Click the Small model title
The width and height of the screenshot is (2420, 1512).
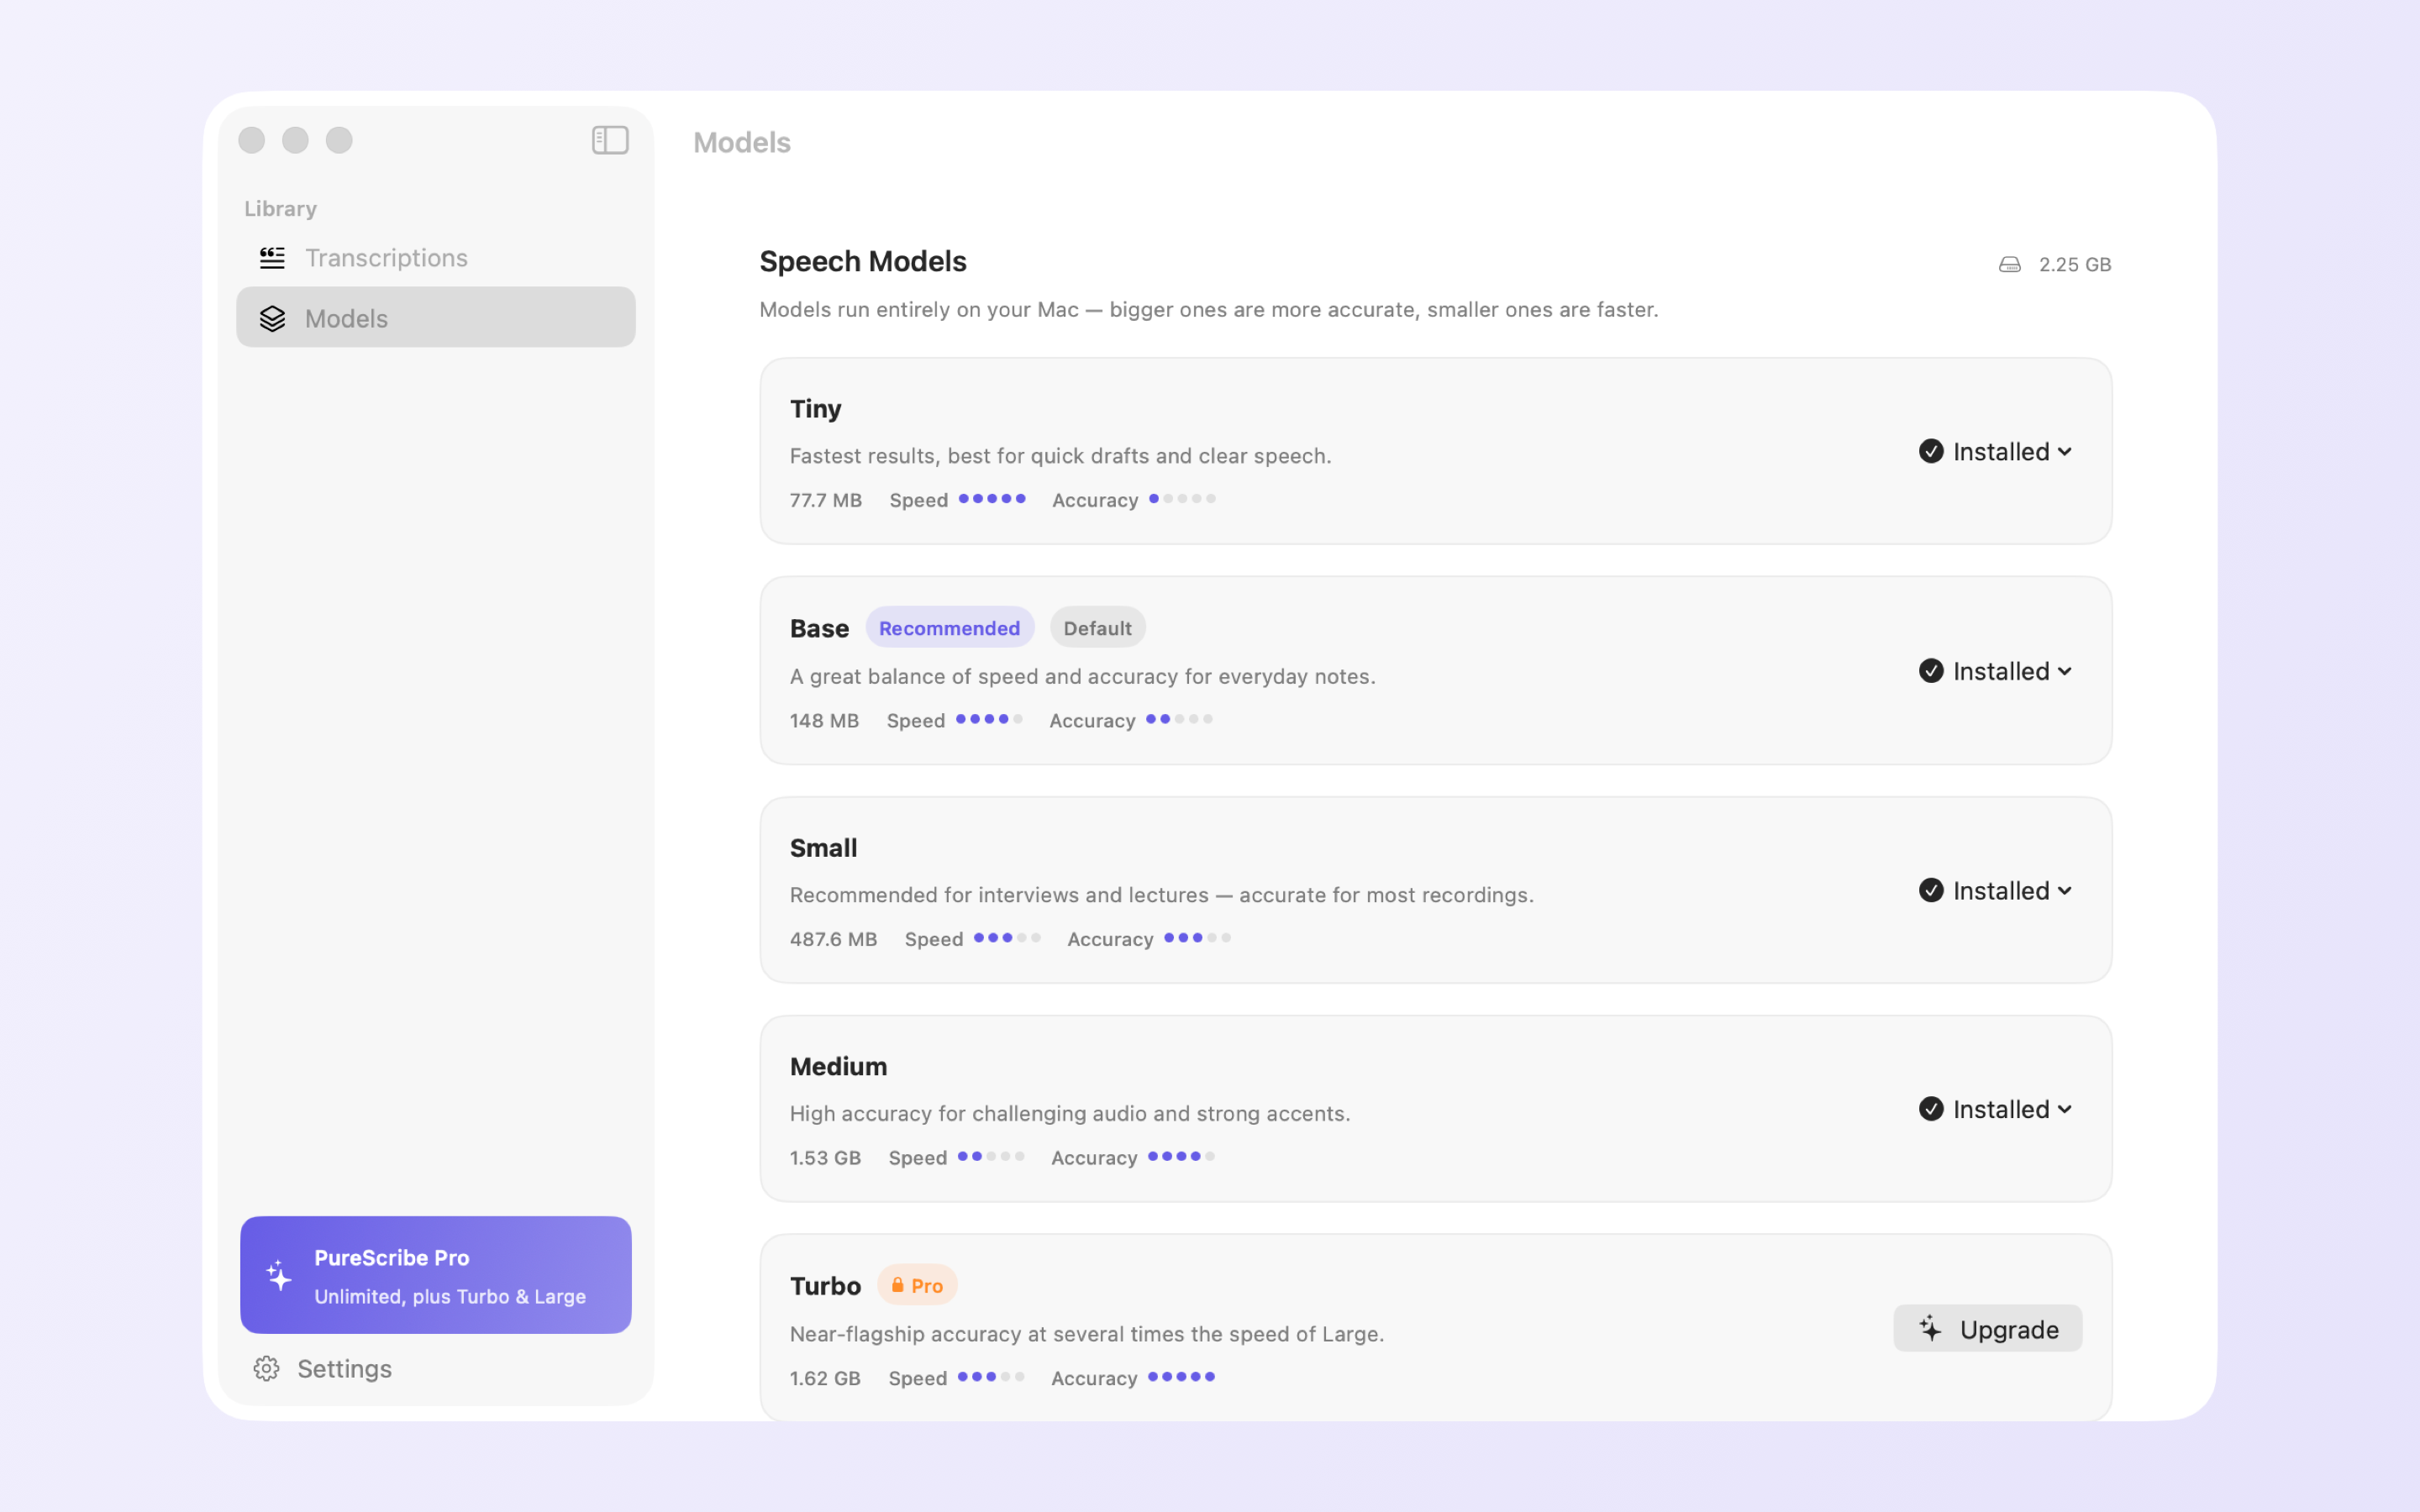pyautogui.click(x=823, y=848)
